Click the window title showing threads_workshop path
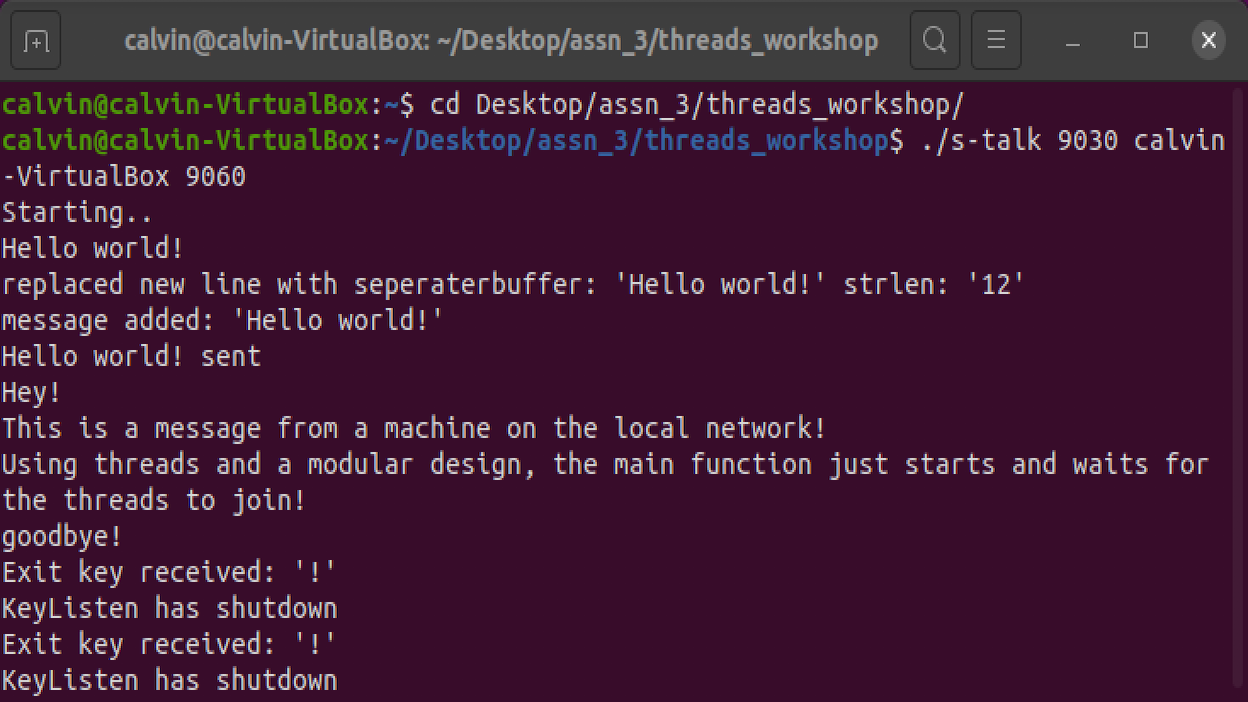Image resolution: width=1248 pixels, height=702 pixels. tap(501, 41)
